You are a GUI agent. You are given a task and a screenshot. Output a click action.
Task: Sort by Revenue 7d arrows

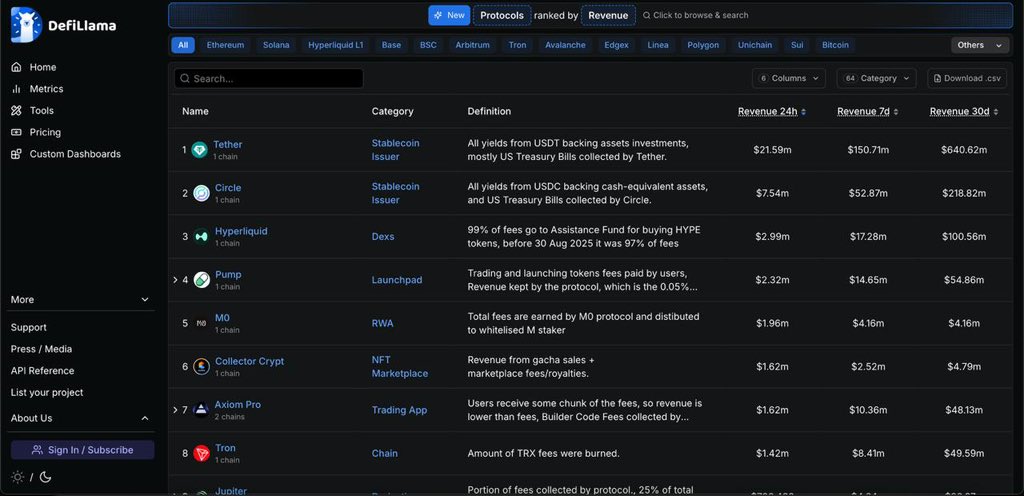pyautogui.click(x=896, y=112)
